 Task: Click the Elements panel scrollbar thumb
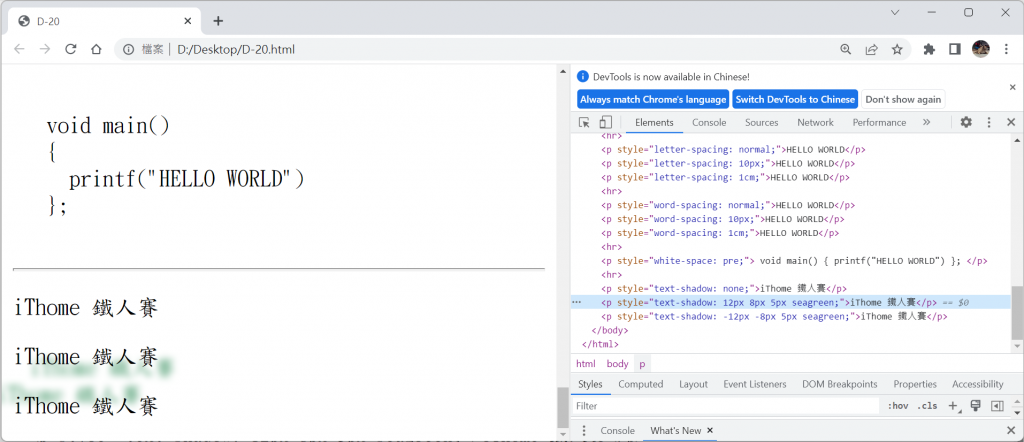[x=1017, y=313]
